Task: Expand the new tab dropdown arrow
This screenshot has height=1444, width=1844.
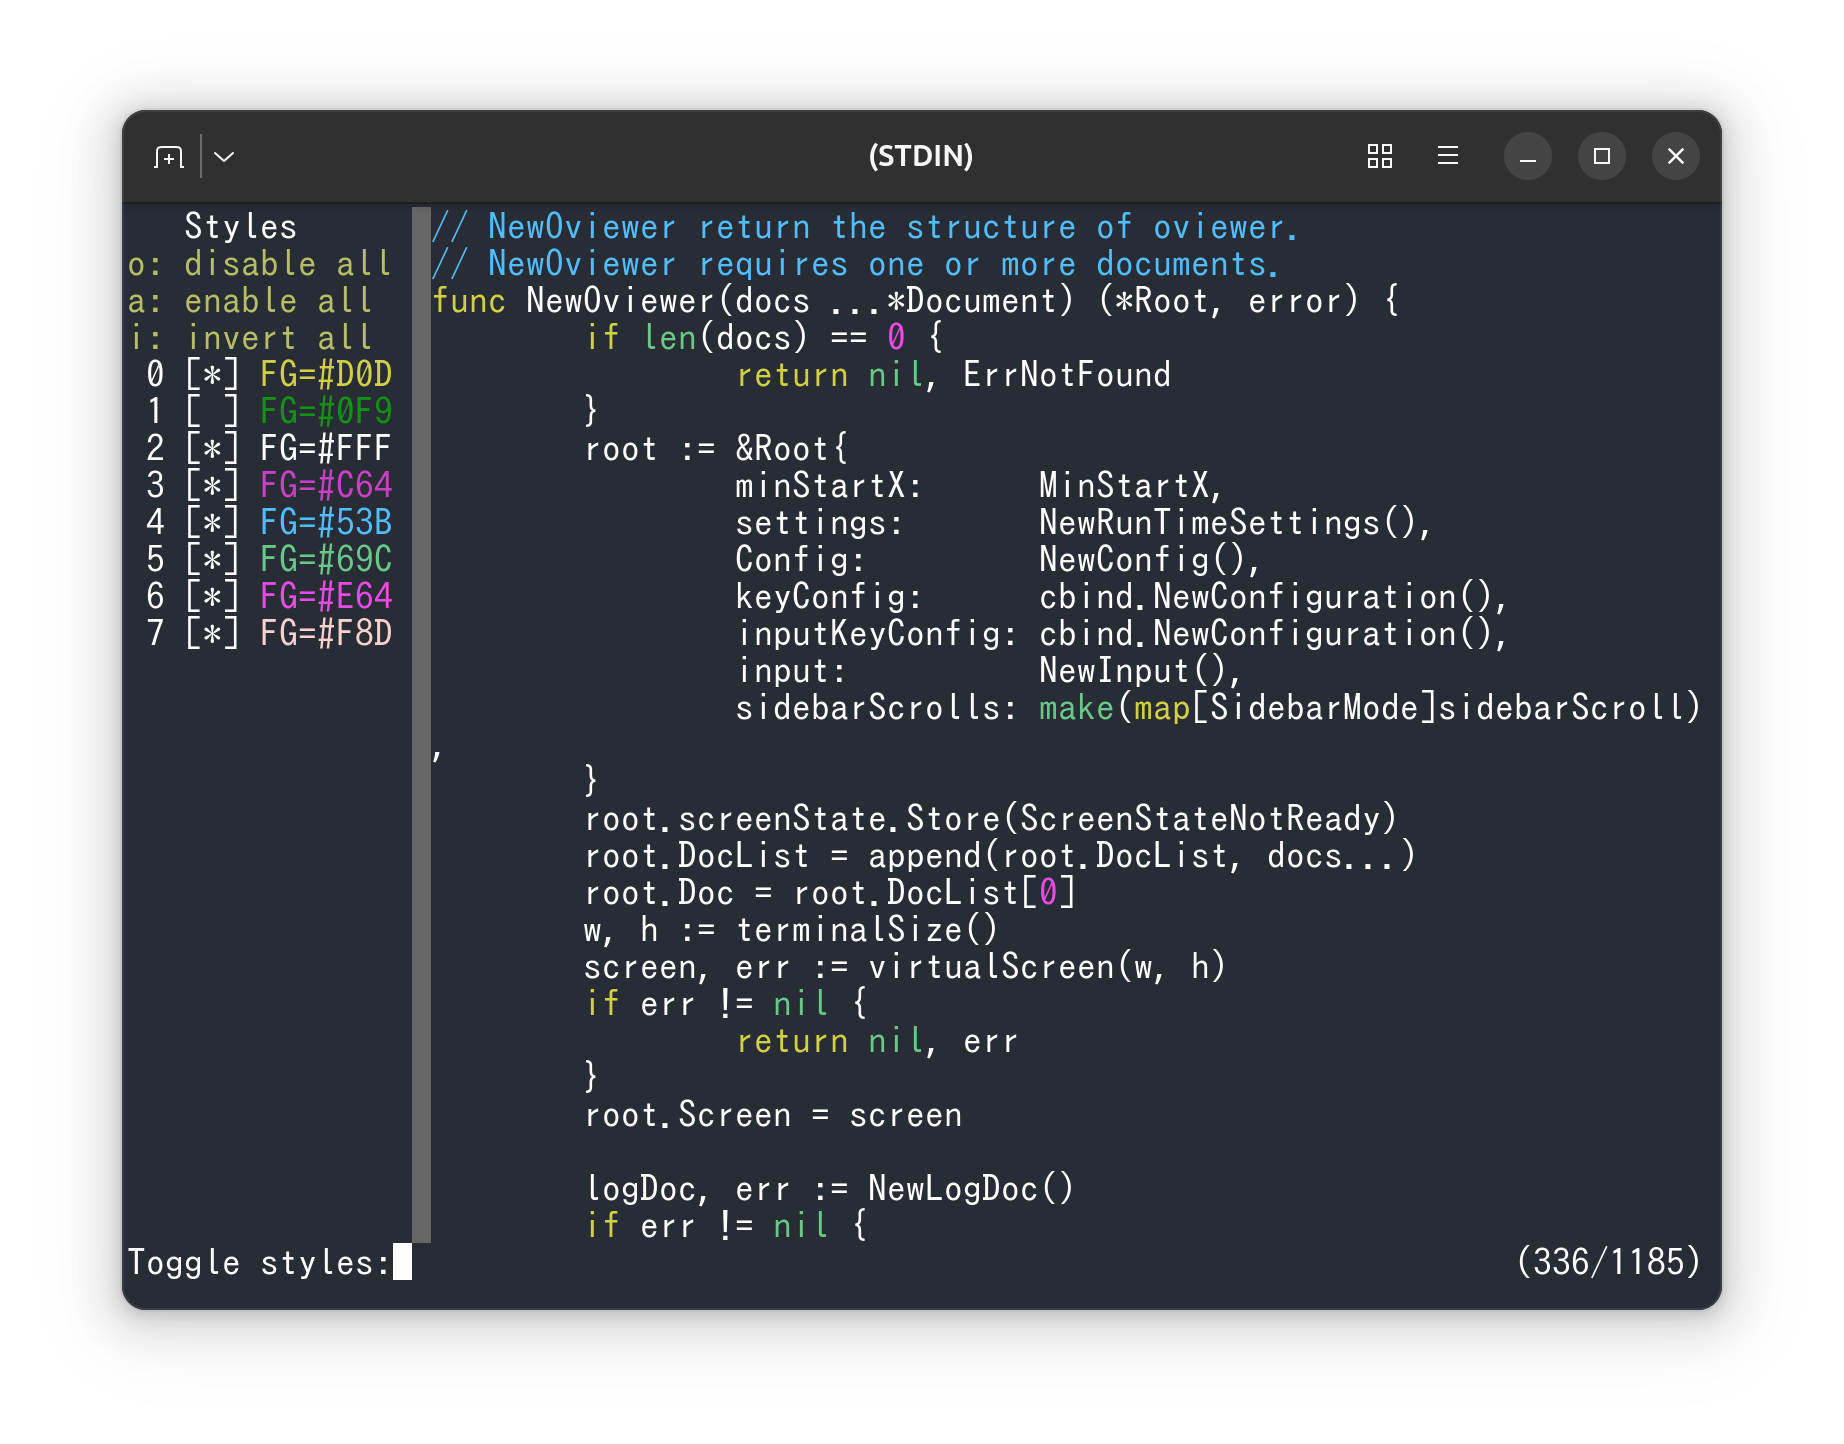Action: point(225,157)
